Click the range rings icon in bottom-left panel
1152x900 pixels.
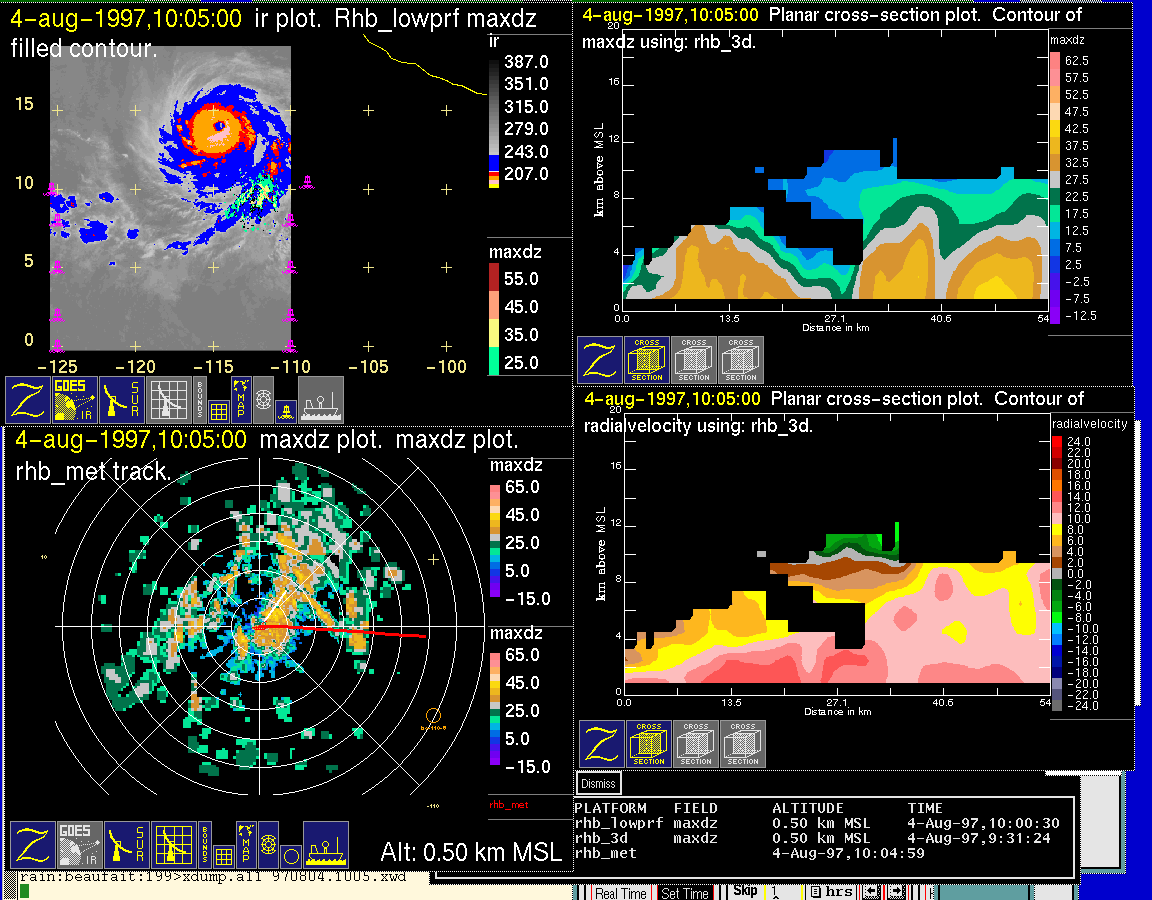point(267,845)
